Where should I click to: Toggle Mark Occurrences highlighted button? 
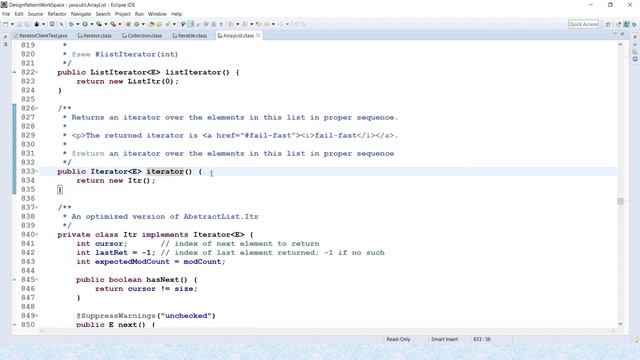(190, 24)
